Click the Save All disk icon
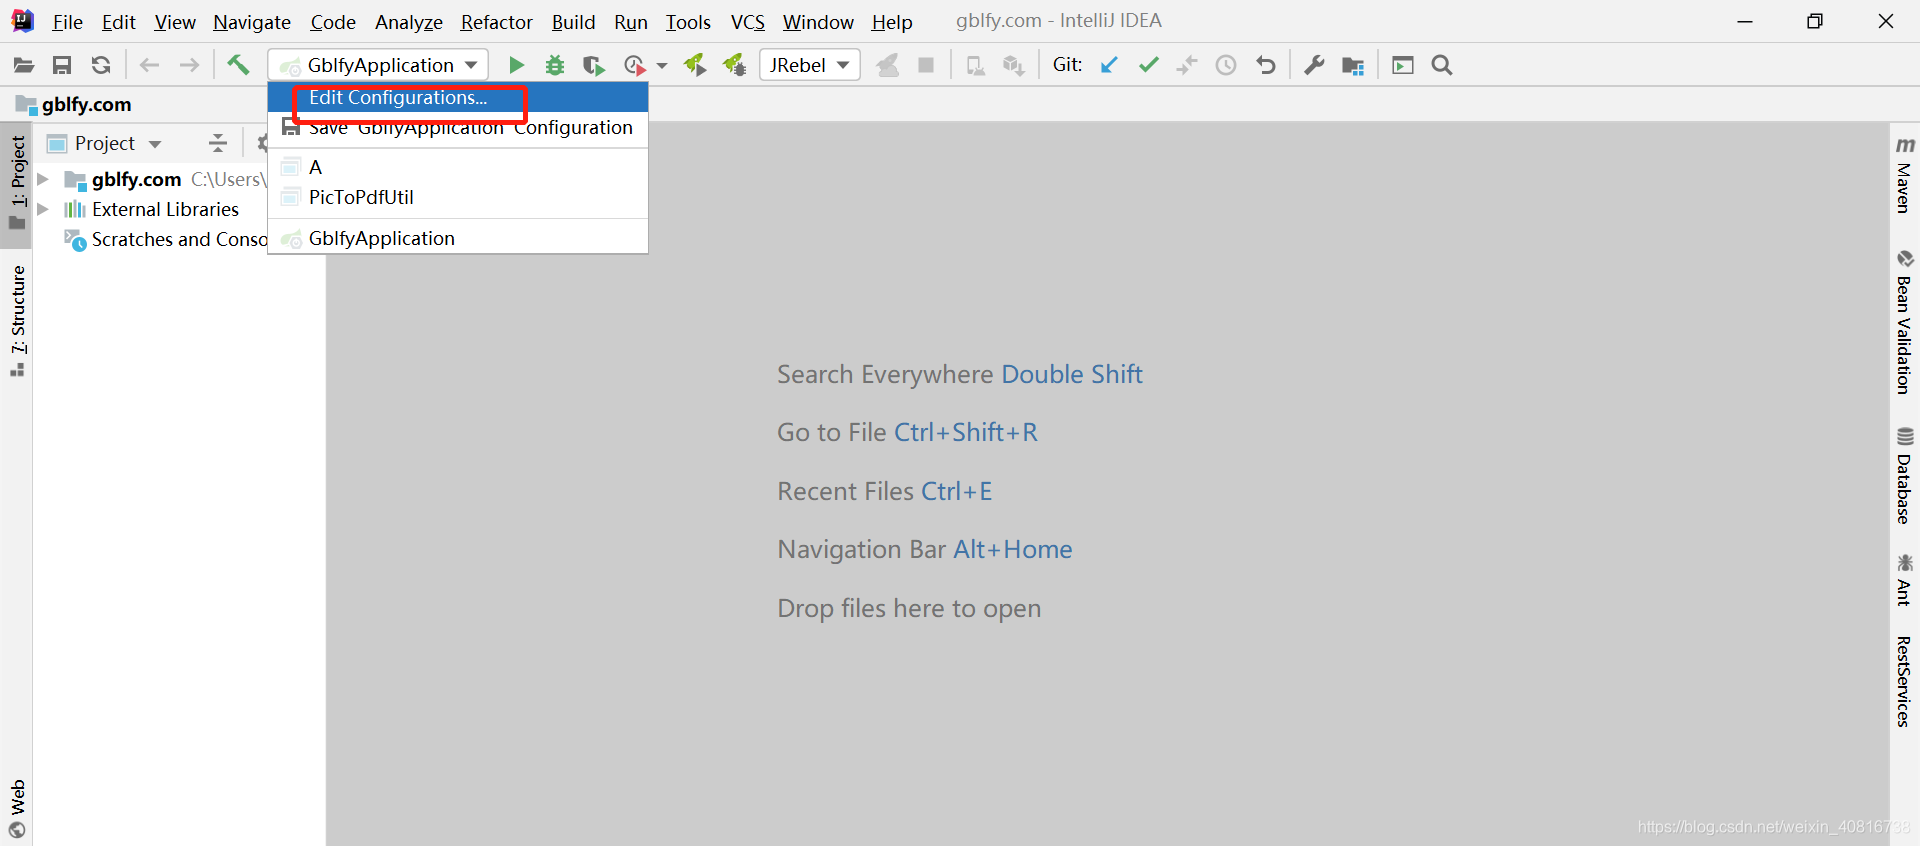The width and height of the screenshot is (1920, 846). pos(62,65)
